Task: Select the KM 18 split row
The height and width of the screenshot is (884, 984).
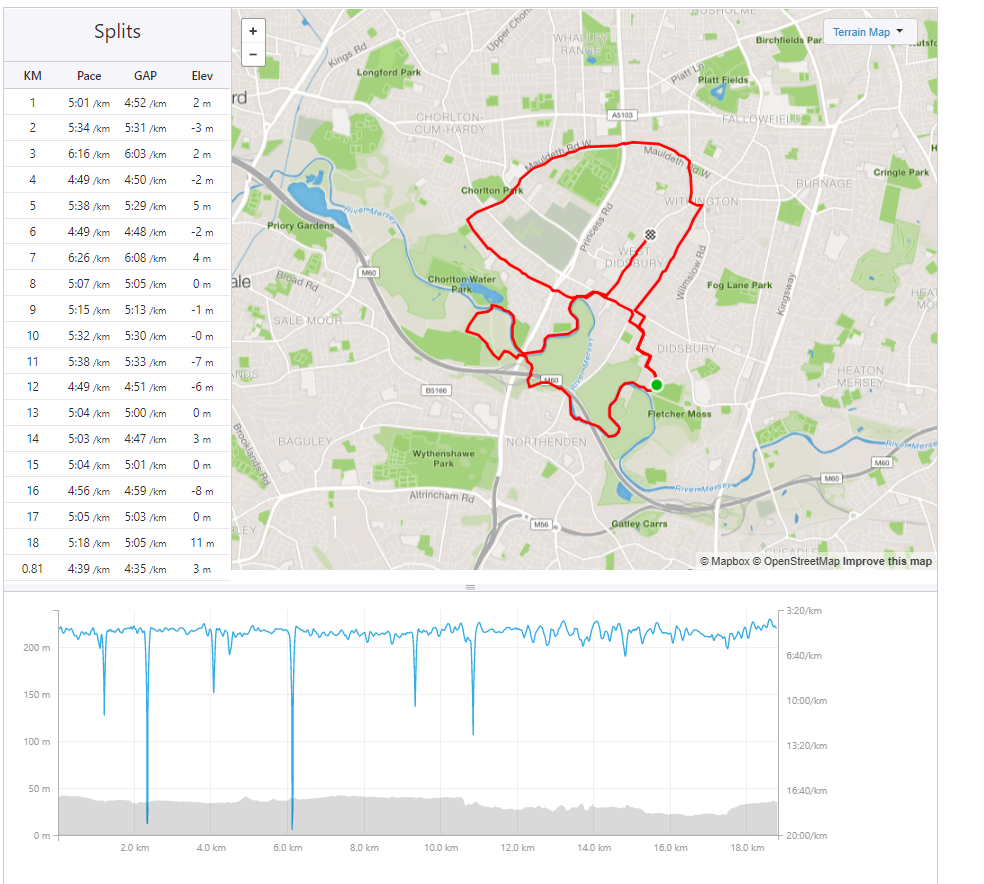Action: coord(117,543)
